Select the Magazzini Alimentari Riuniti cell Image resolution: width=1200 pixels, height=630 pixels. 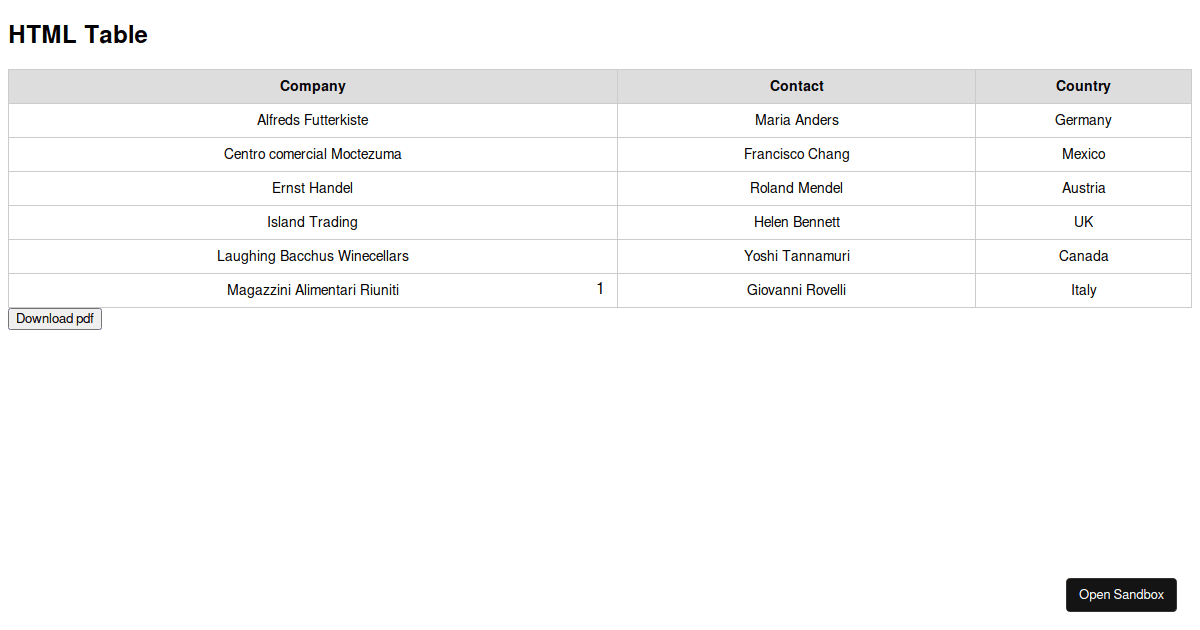(x=313, y=291)
